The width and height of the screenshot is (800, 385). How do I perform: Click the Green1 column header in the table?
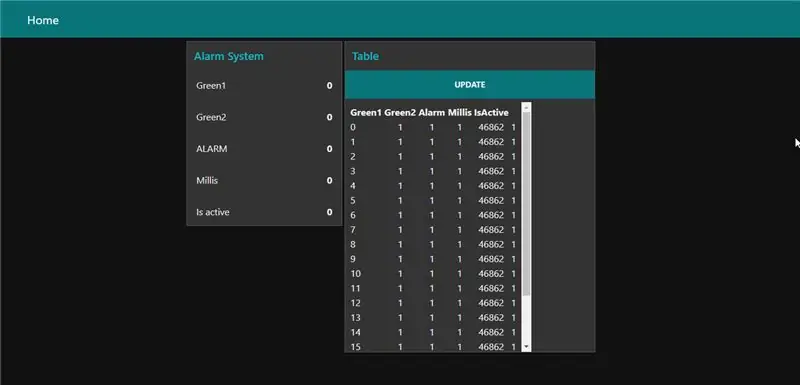coord(366,112)
